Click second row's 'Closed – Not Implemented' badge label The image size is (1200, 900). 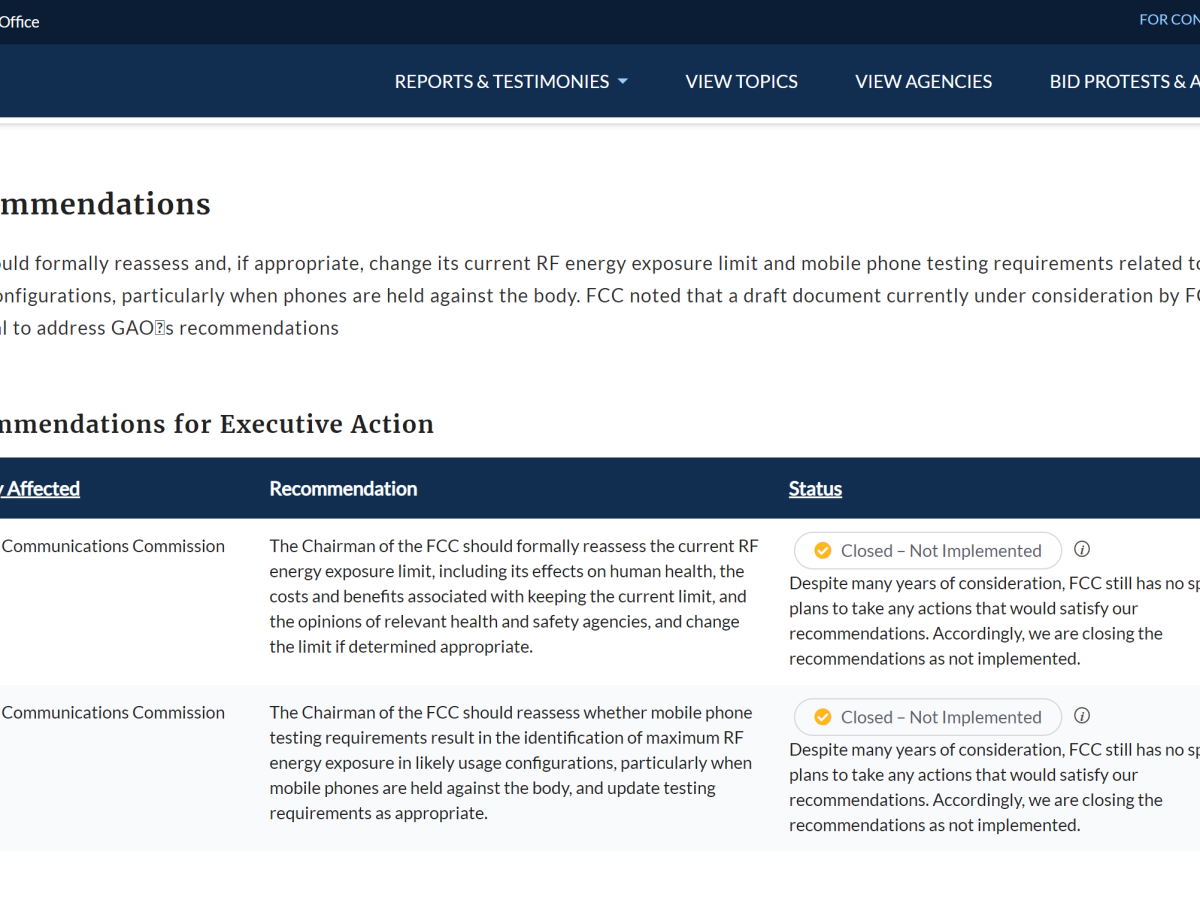tap(941, 717)
